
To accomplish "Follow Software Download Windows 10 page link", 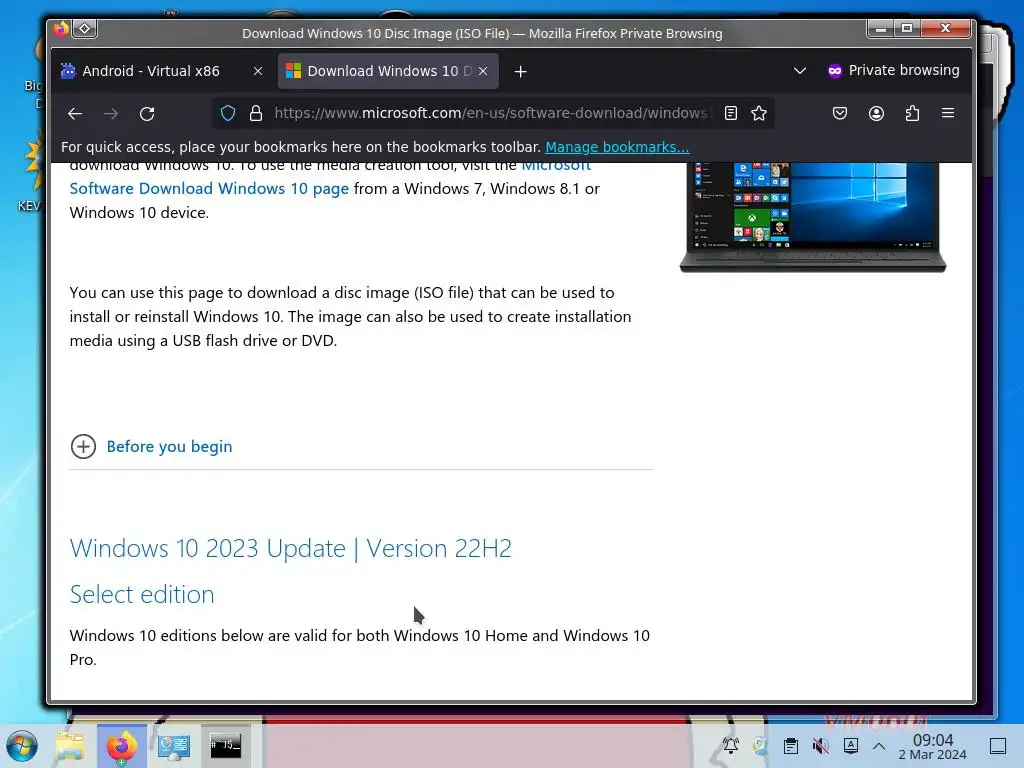I will pyautogui.click(x=209, y=189).
